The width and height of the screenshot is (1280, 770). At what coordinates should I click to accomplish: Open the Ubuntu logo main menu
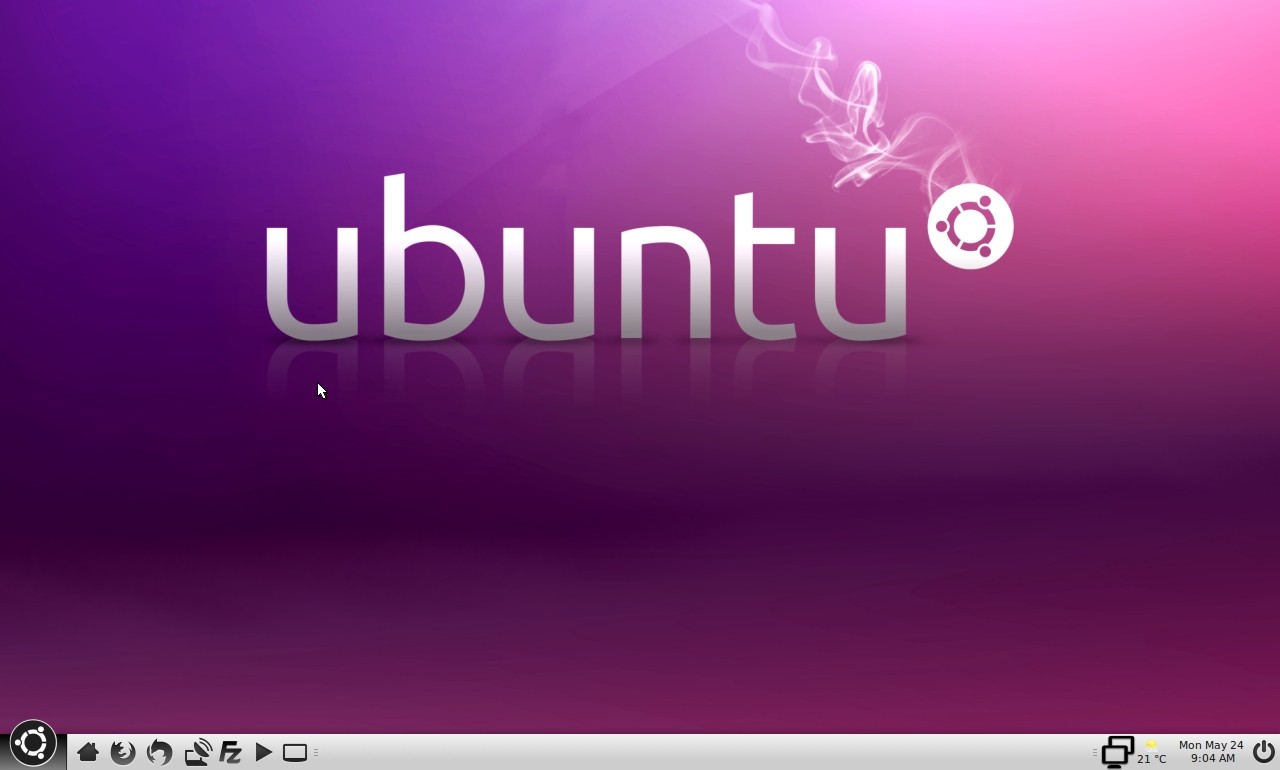click(32, 744)
